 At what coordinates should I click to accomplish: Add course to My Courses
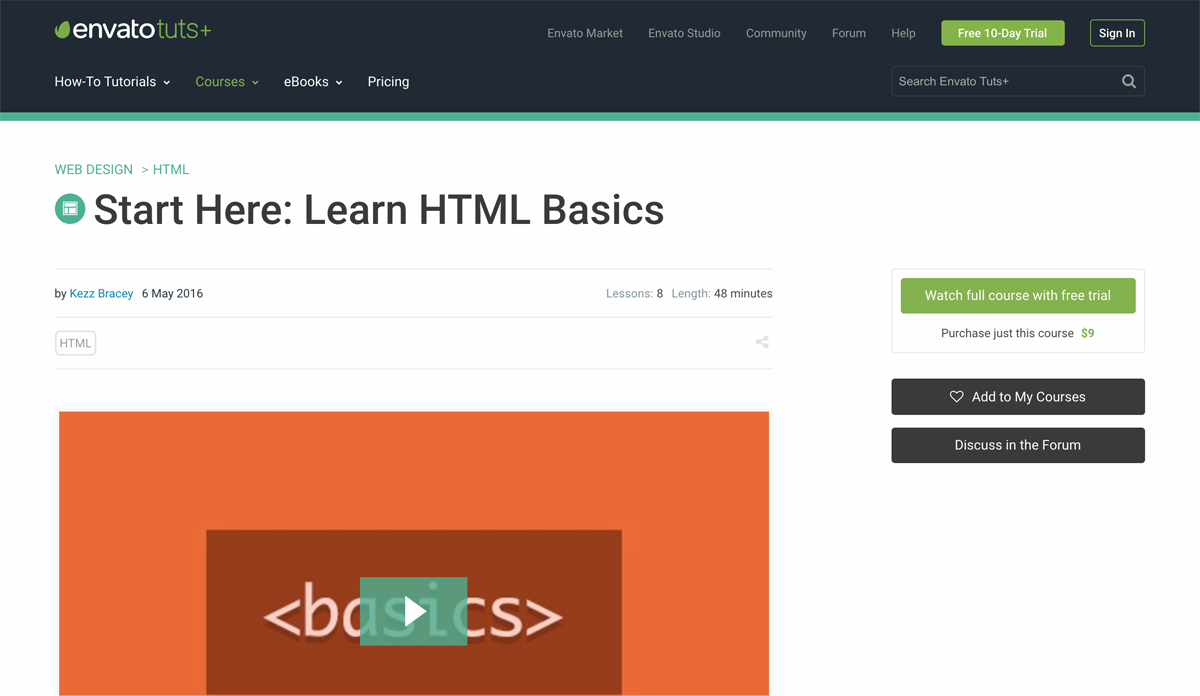click(1017, 397)
